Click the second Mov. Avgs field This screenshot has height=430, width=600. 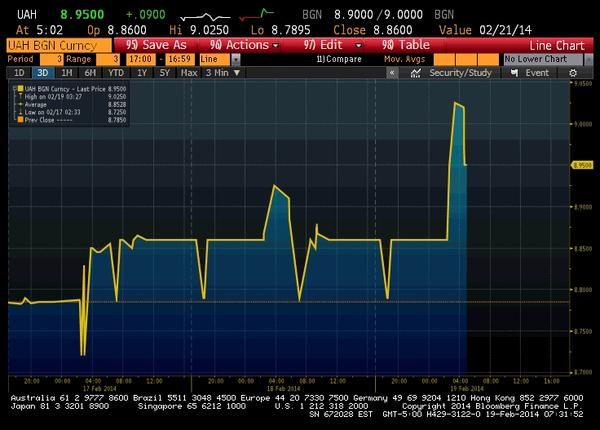(466, 59)
